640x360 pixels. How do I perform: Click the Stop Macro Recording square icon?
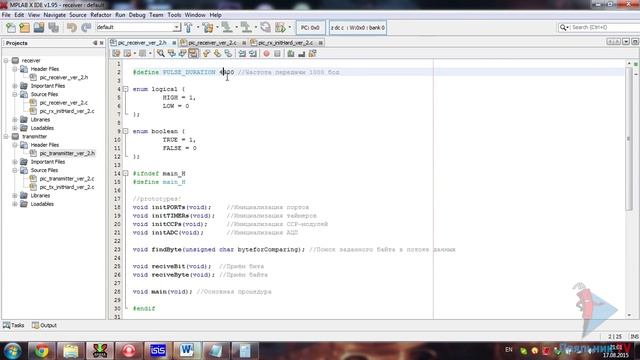[x=277, y=53]
